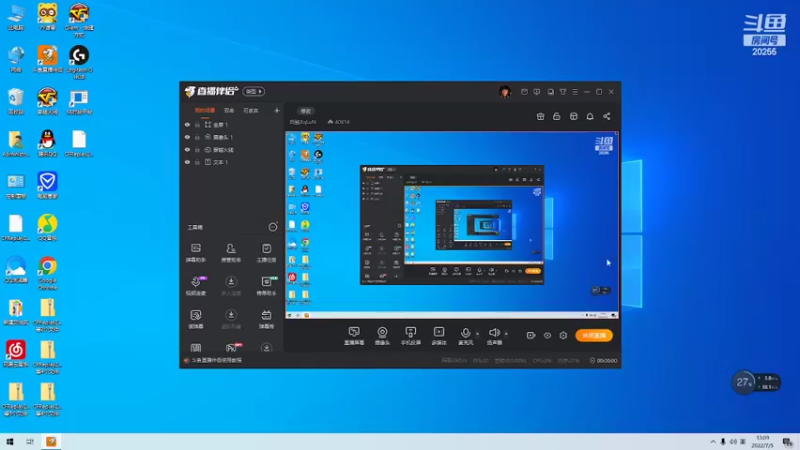Open the TV-shaped danmaku wall tool

(266, 319)
